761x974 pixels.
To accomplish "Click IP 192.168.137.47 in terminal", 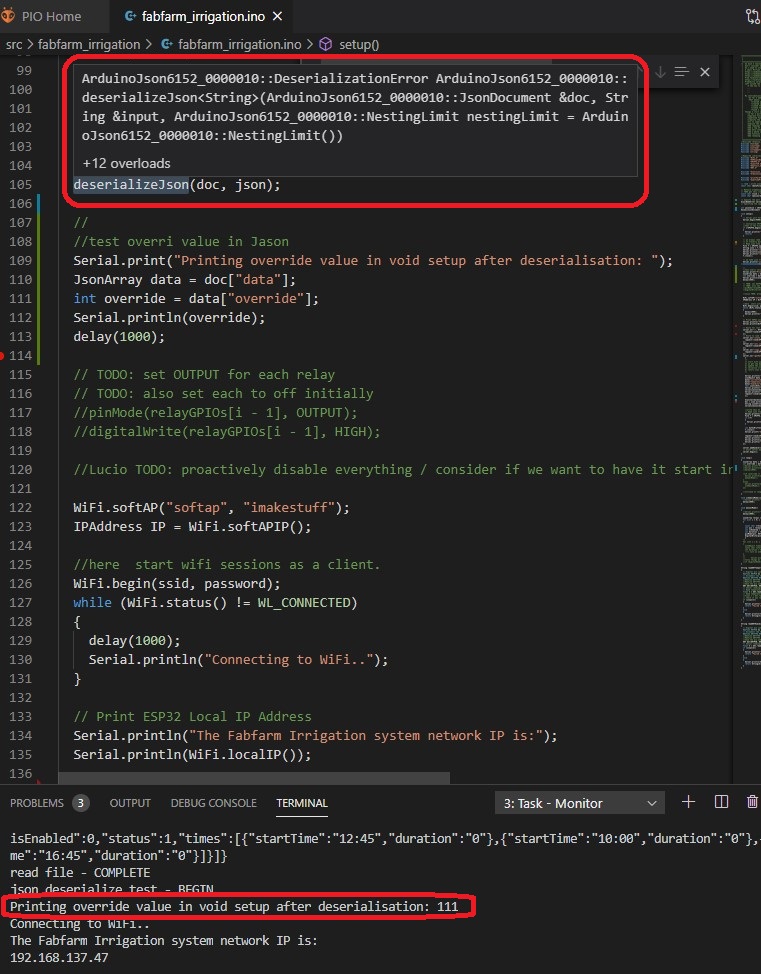I will (59, 958).
